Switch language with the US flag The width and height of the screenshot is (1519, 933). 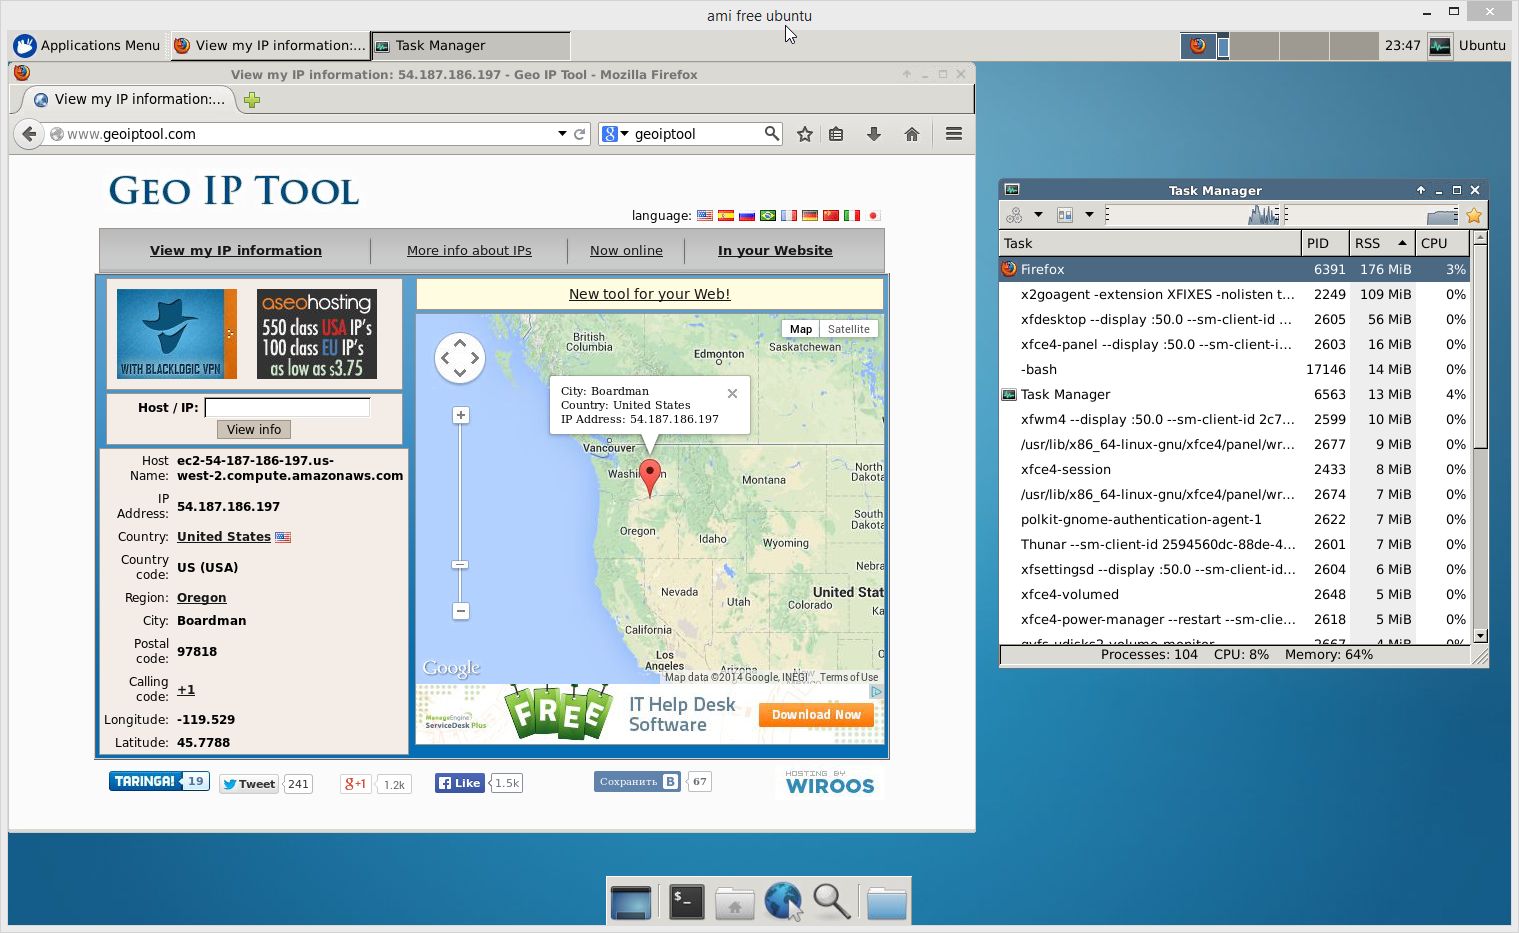[x=705, y=215]
